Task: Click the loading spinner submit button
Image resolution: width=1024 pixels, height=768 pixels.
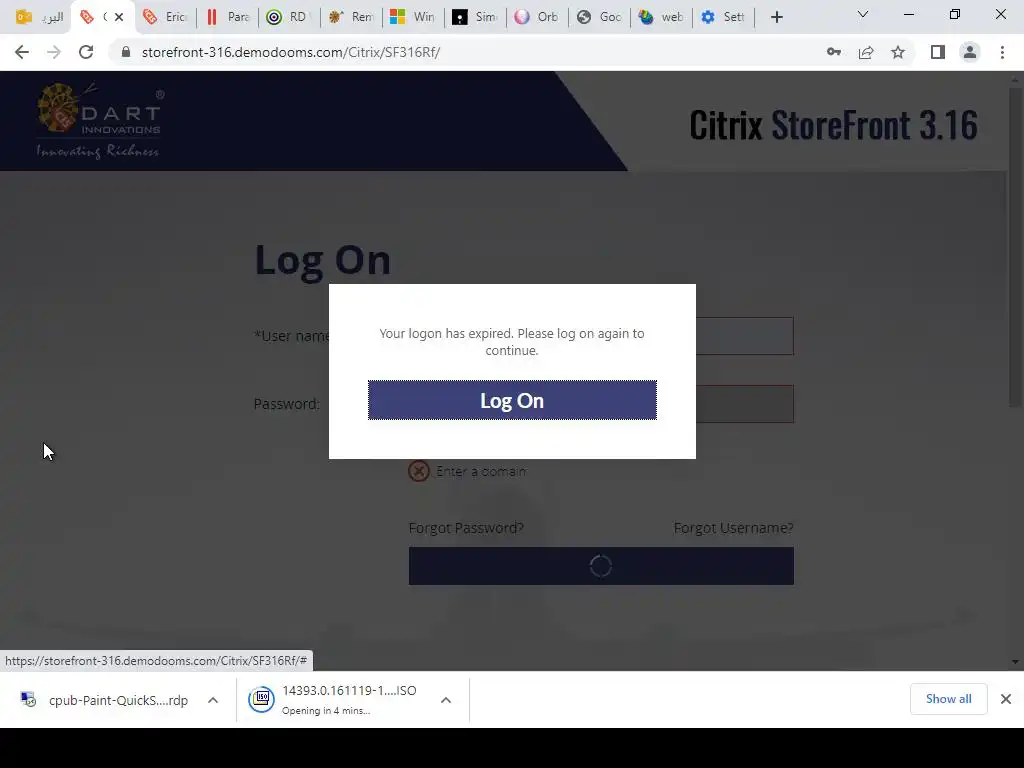Action: click(601, 566)
